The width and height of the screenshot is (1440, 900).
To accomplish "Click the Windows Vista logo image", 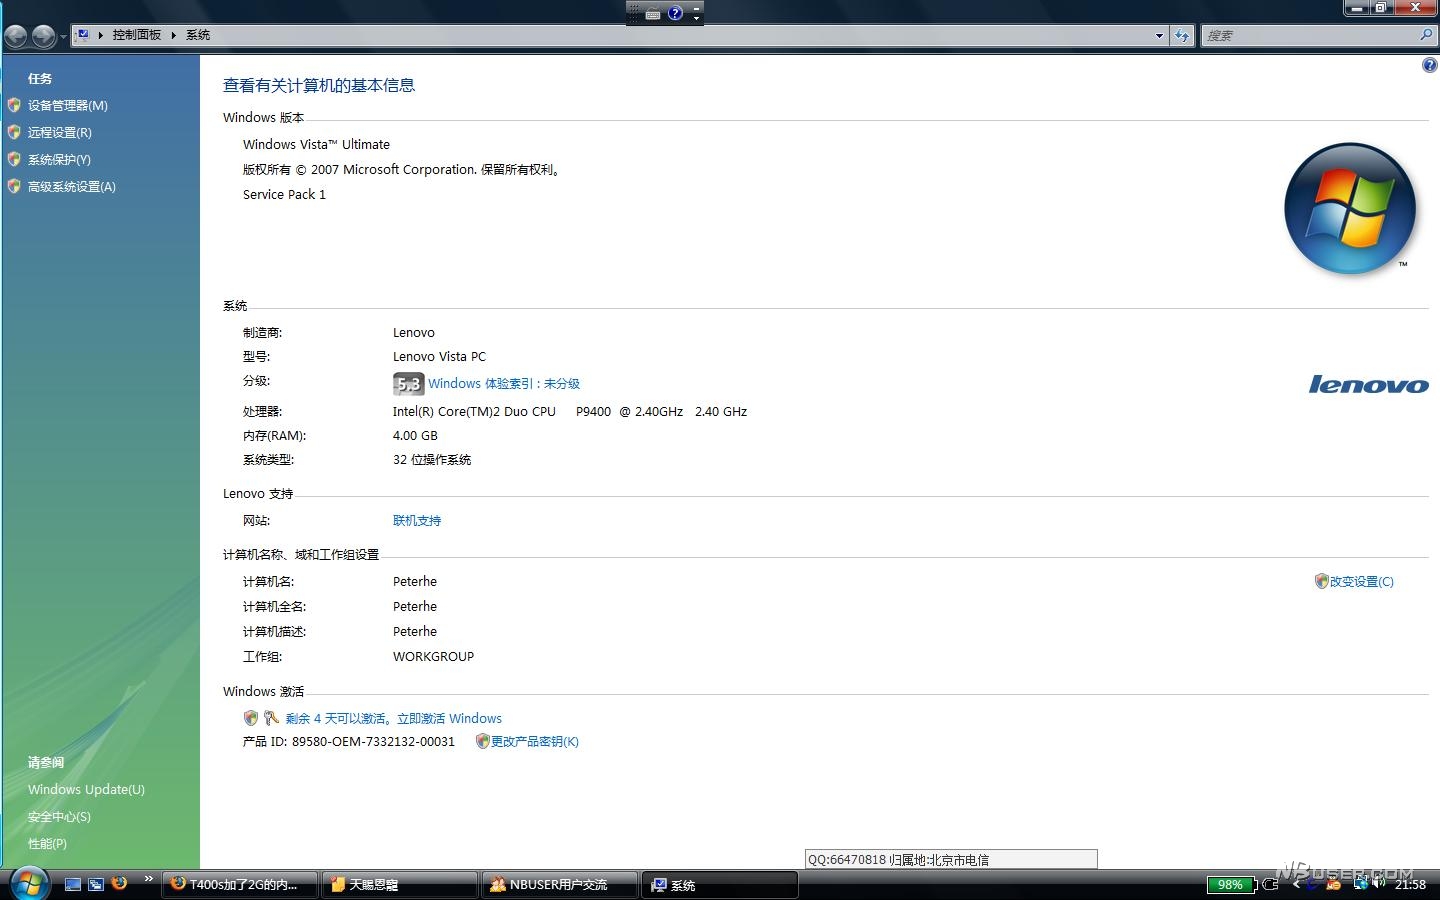I will [x=1350, y=209].
